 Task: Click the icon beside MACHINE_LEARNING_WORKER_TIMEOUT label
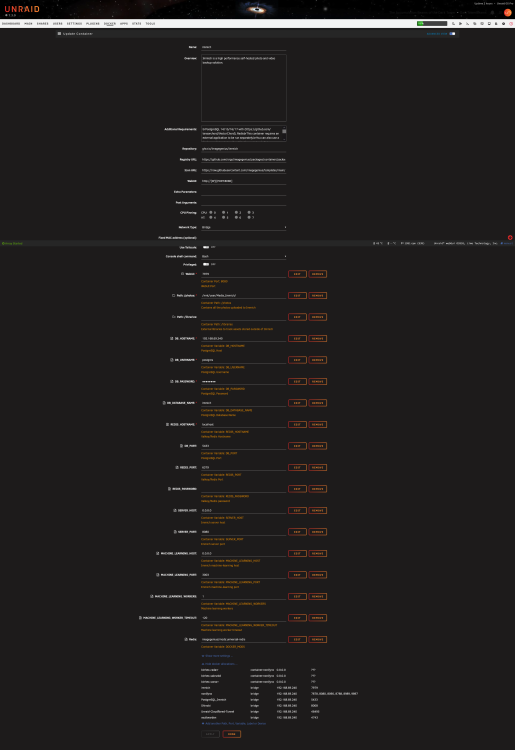pos(140,618)
